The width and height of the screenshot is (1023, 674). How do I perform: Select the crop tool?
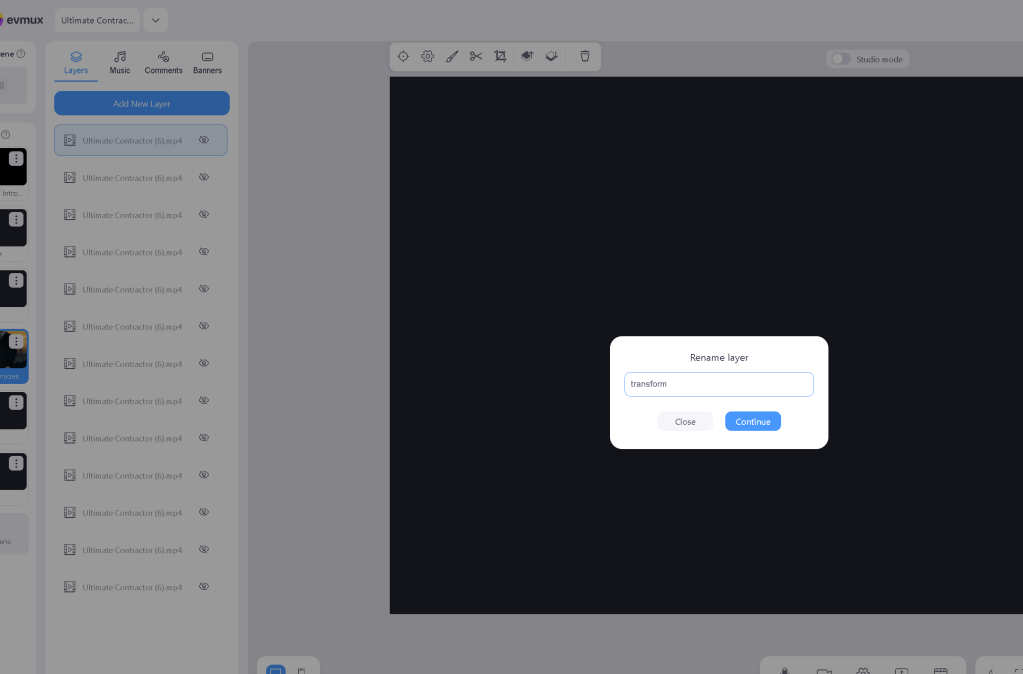(500, 56)
